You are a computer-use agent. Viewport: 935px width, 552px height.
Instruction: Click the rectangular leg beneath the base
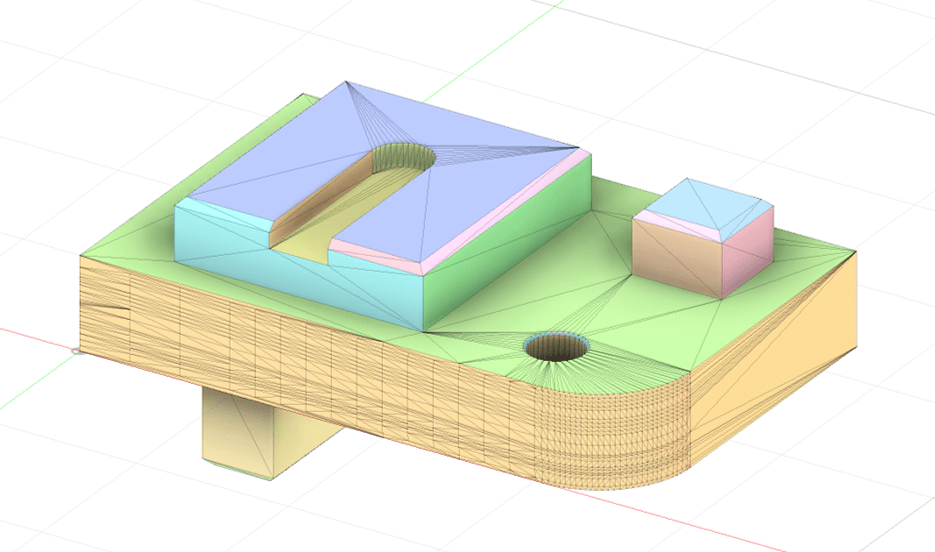click(x=240, y=425)
